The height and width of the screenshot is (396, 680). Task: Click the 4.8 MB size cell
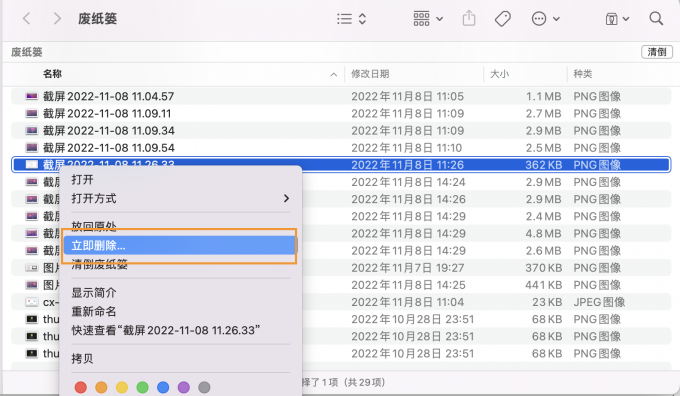(543, 234)
